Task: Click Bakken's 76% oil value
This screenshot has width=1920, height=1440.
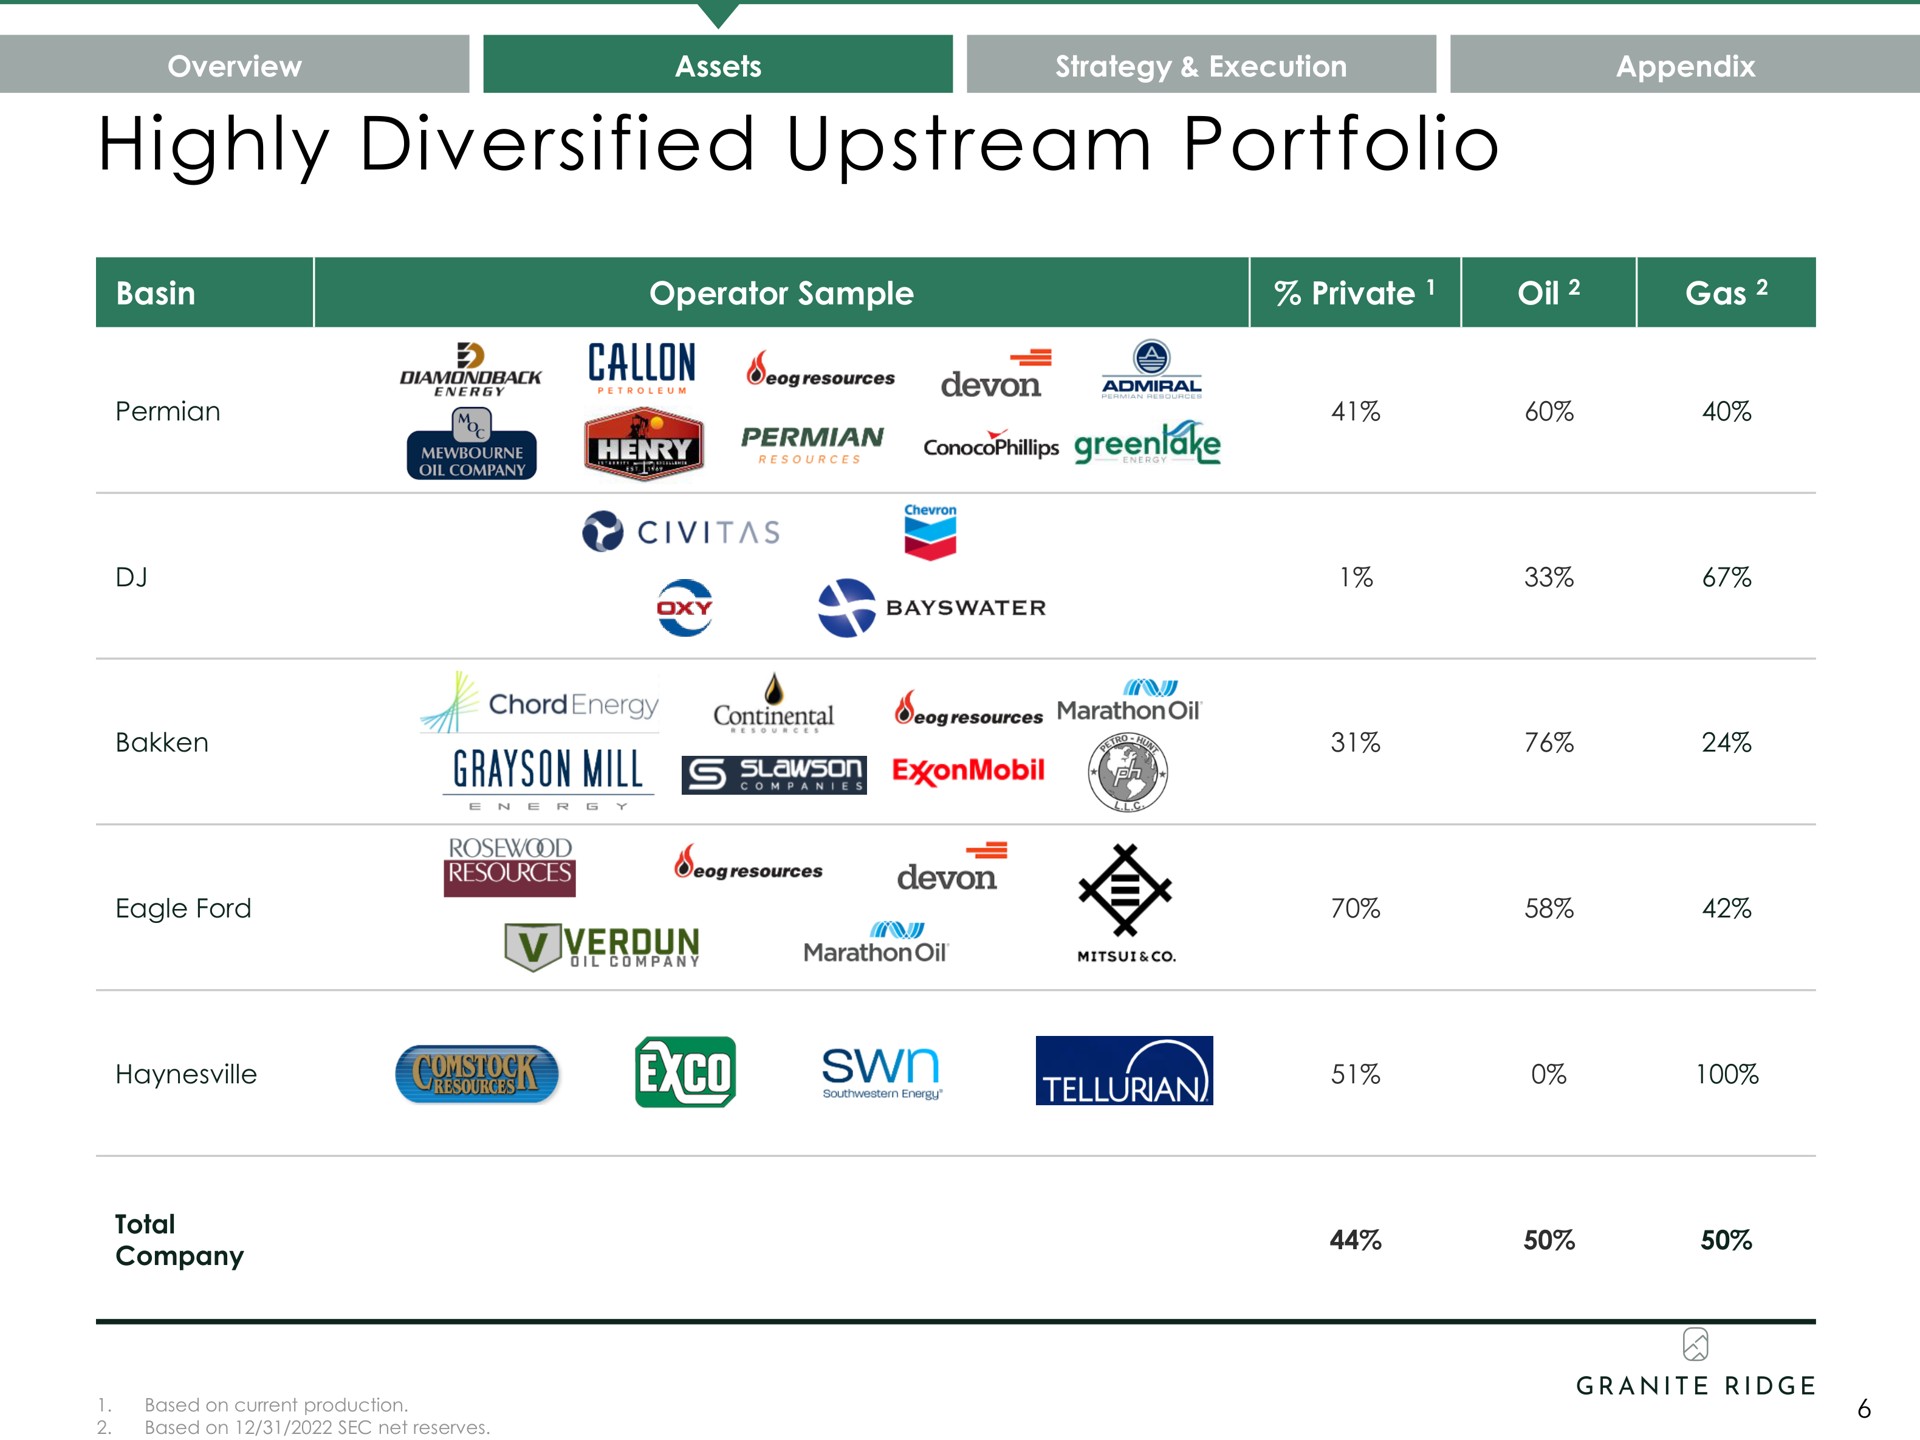Action: (x=1549, y=742)
